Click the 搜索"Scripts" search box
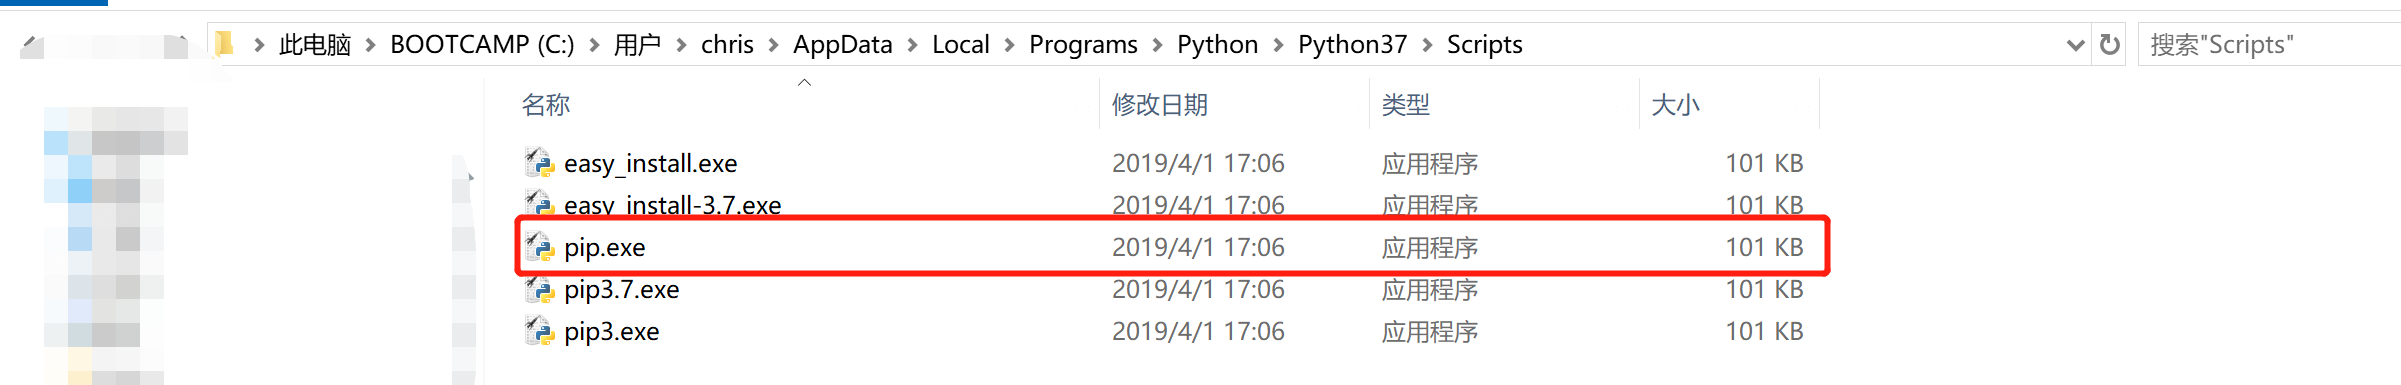 click(2269, 45)
